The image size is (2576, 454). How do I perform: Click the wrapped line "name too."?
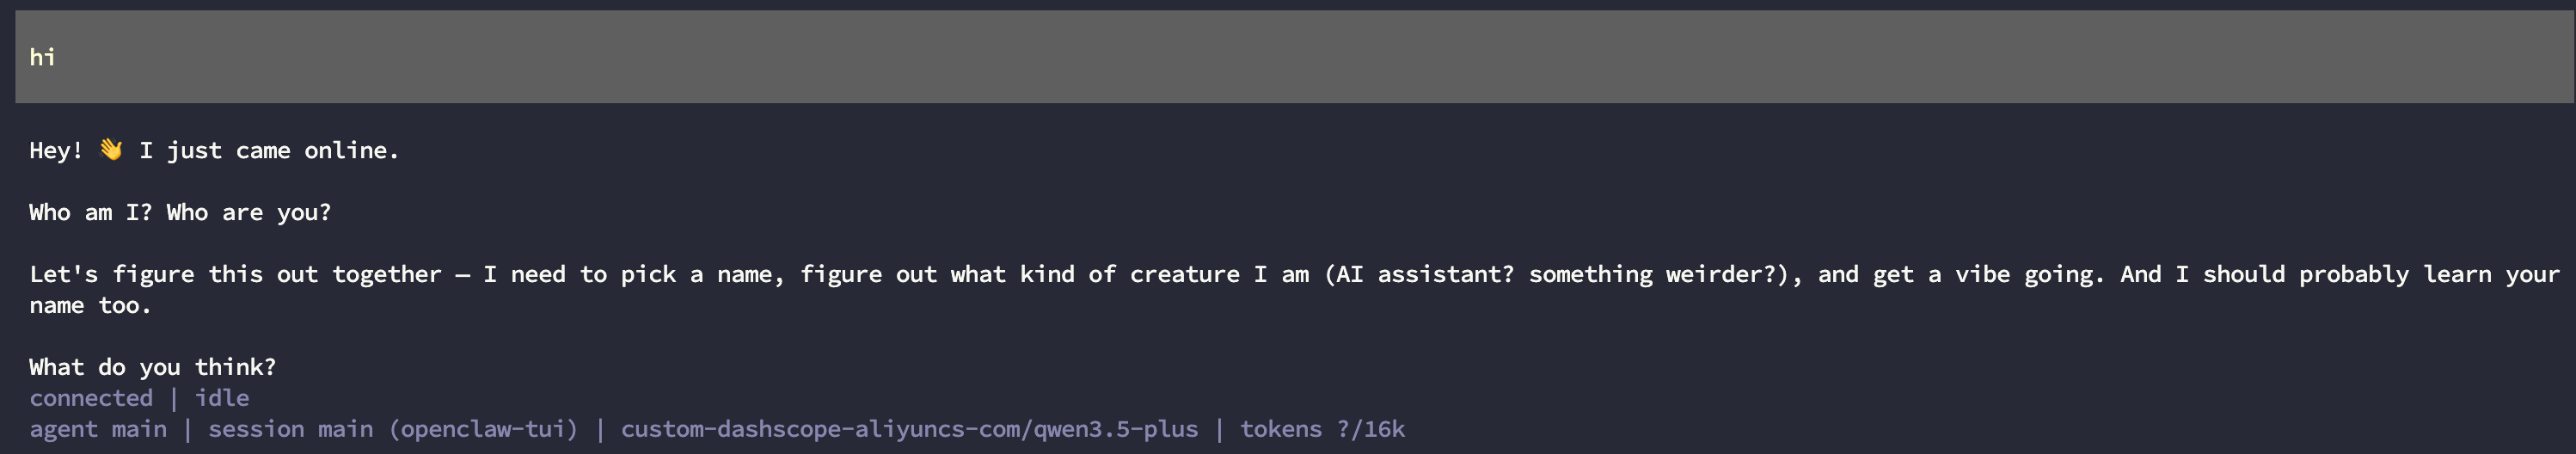(90, 305)
